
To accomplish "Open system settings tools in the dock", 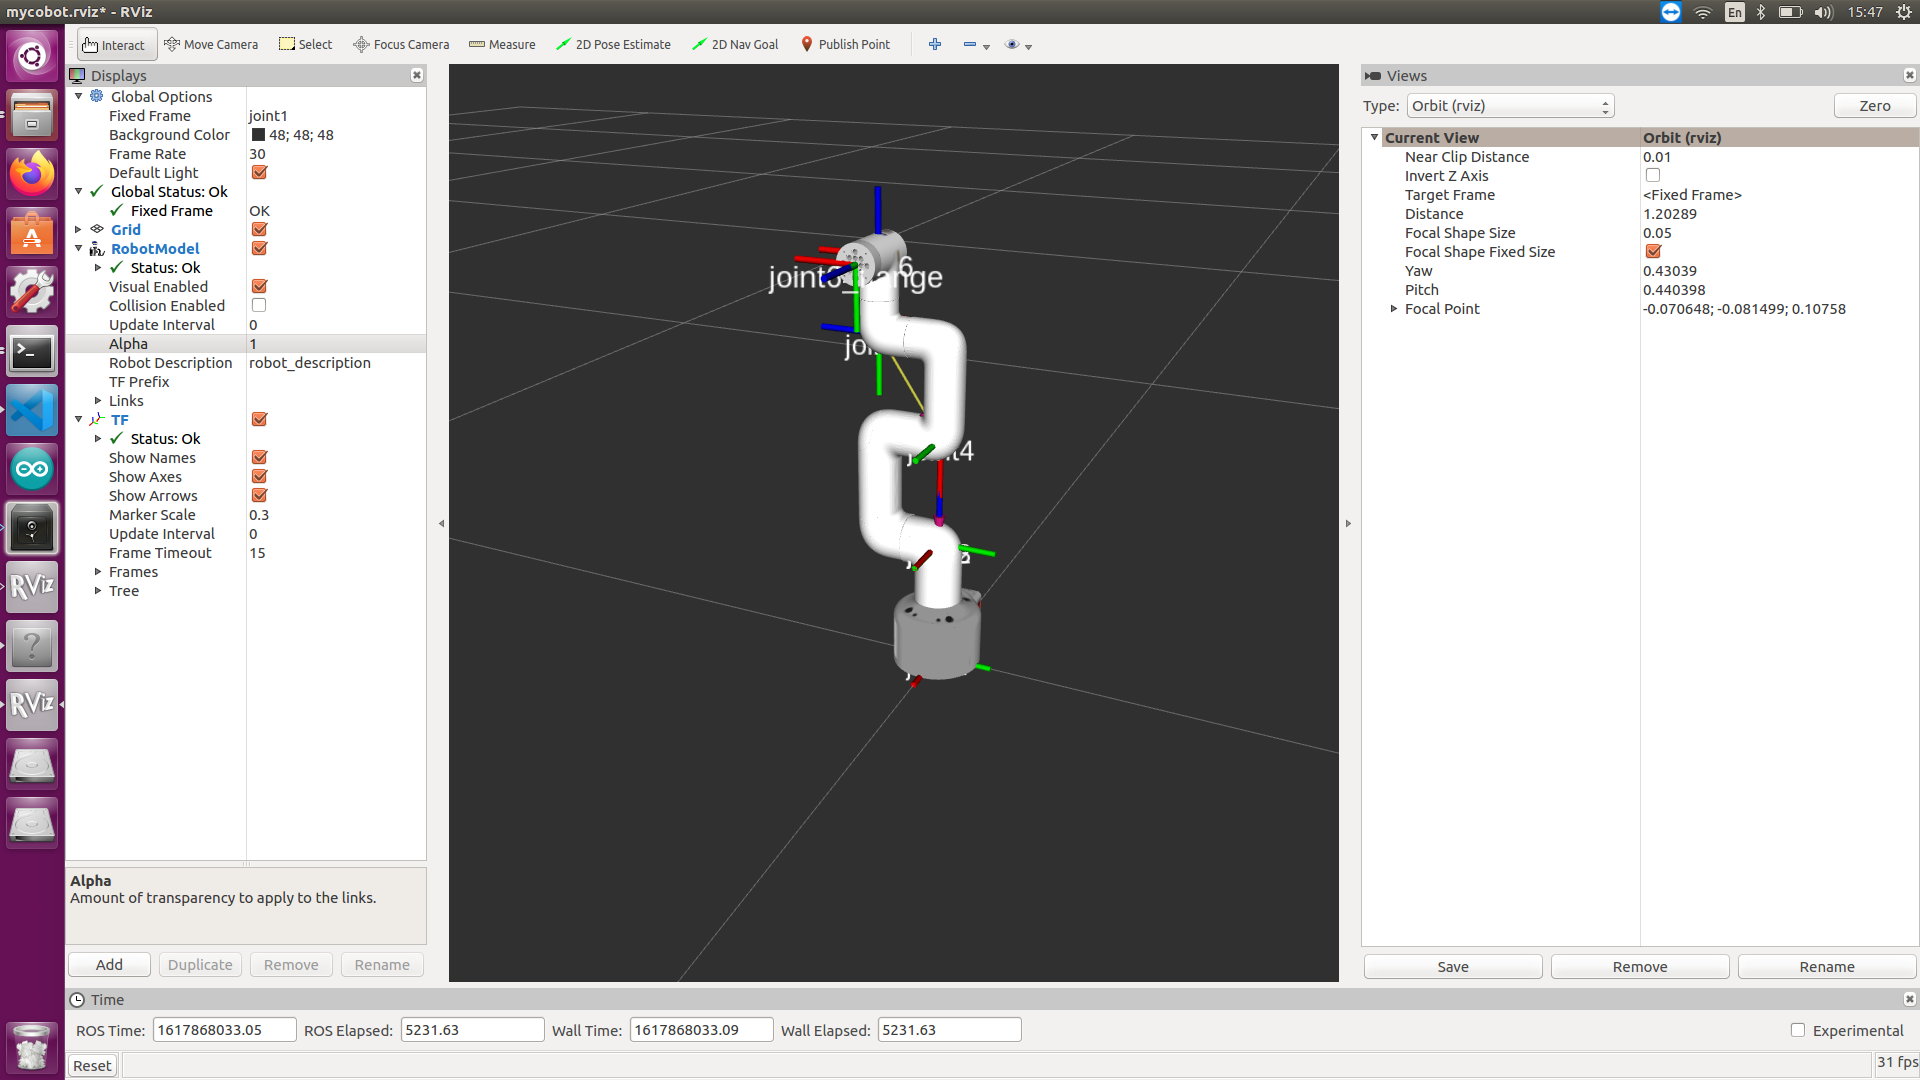I will [32, 292].
